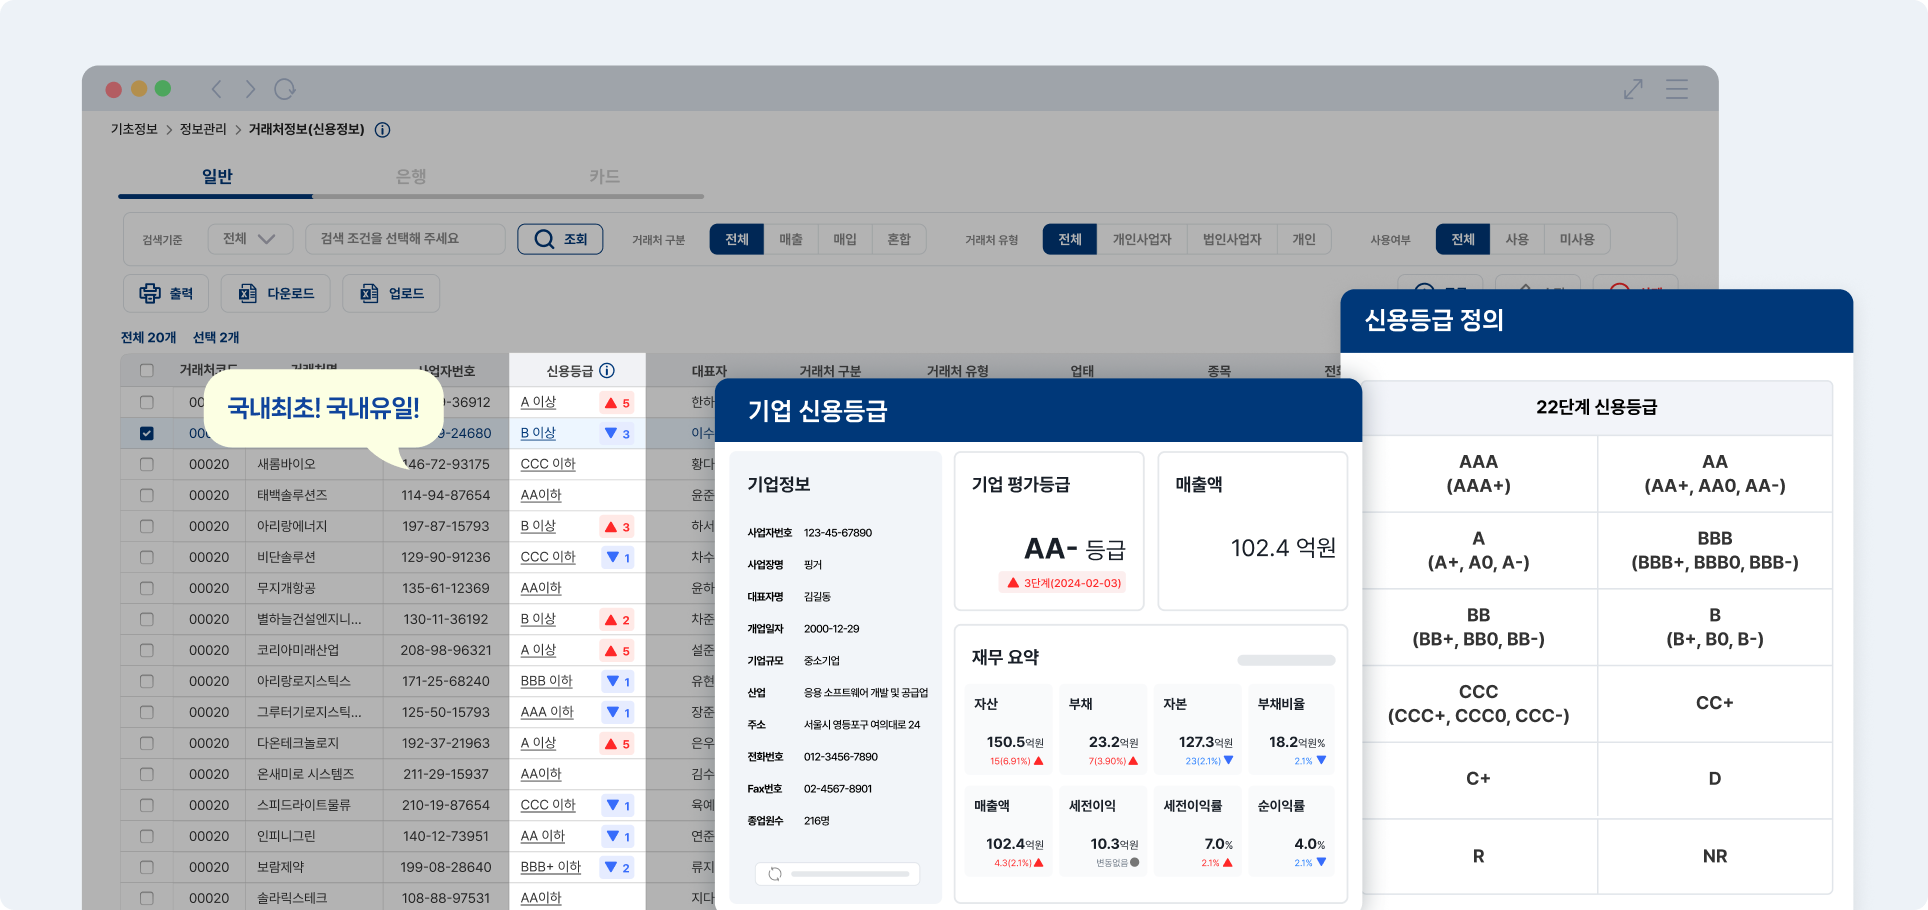Click the 대표자 column header
Screen dimensions: 1928x910
(709, 371)
